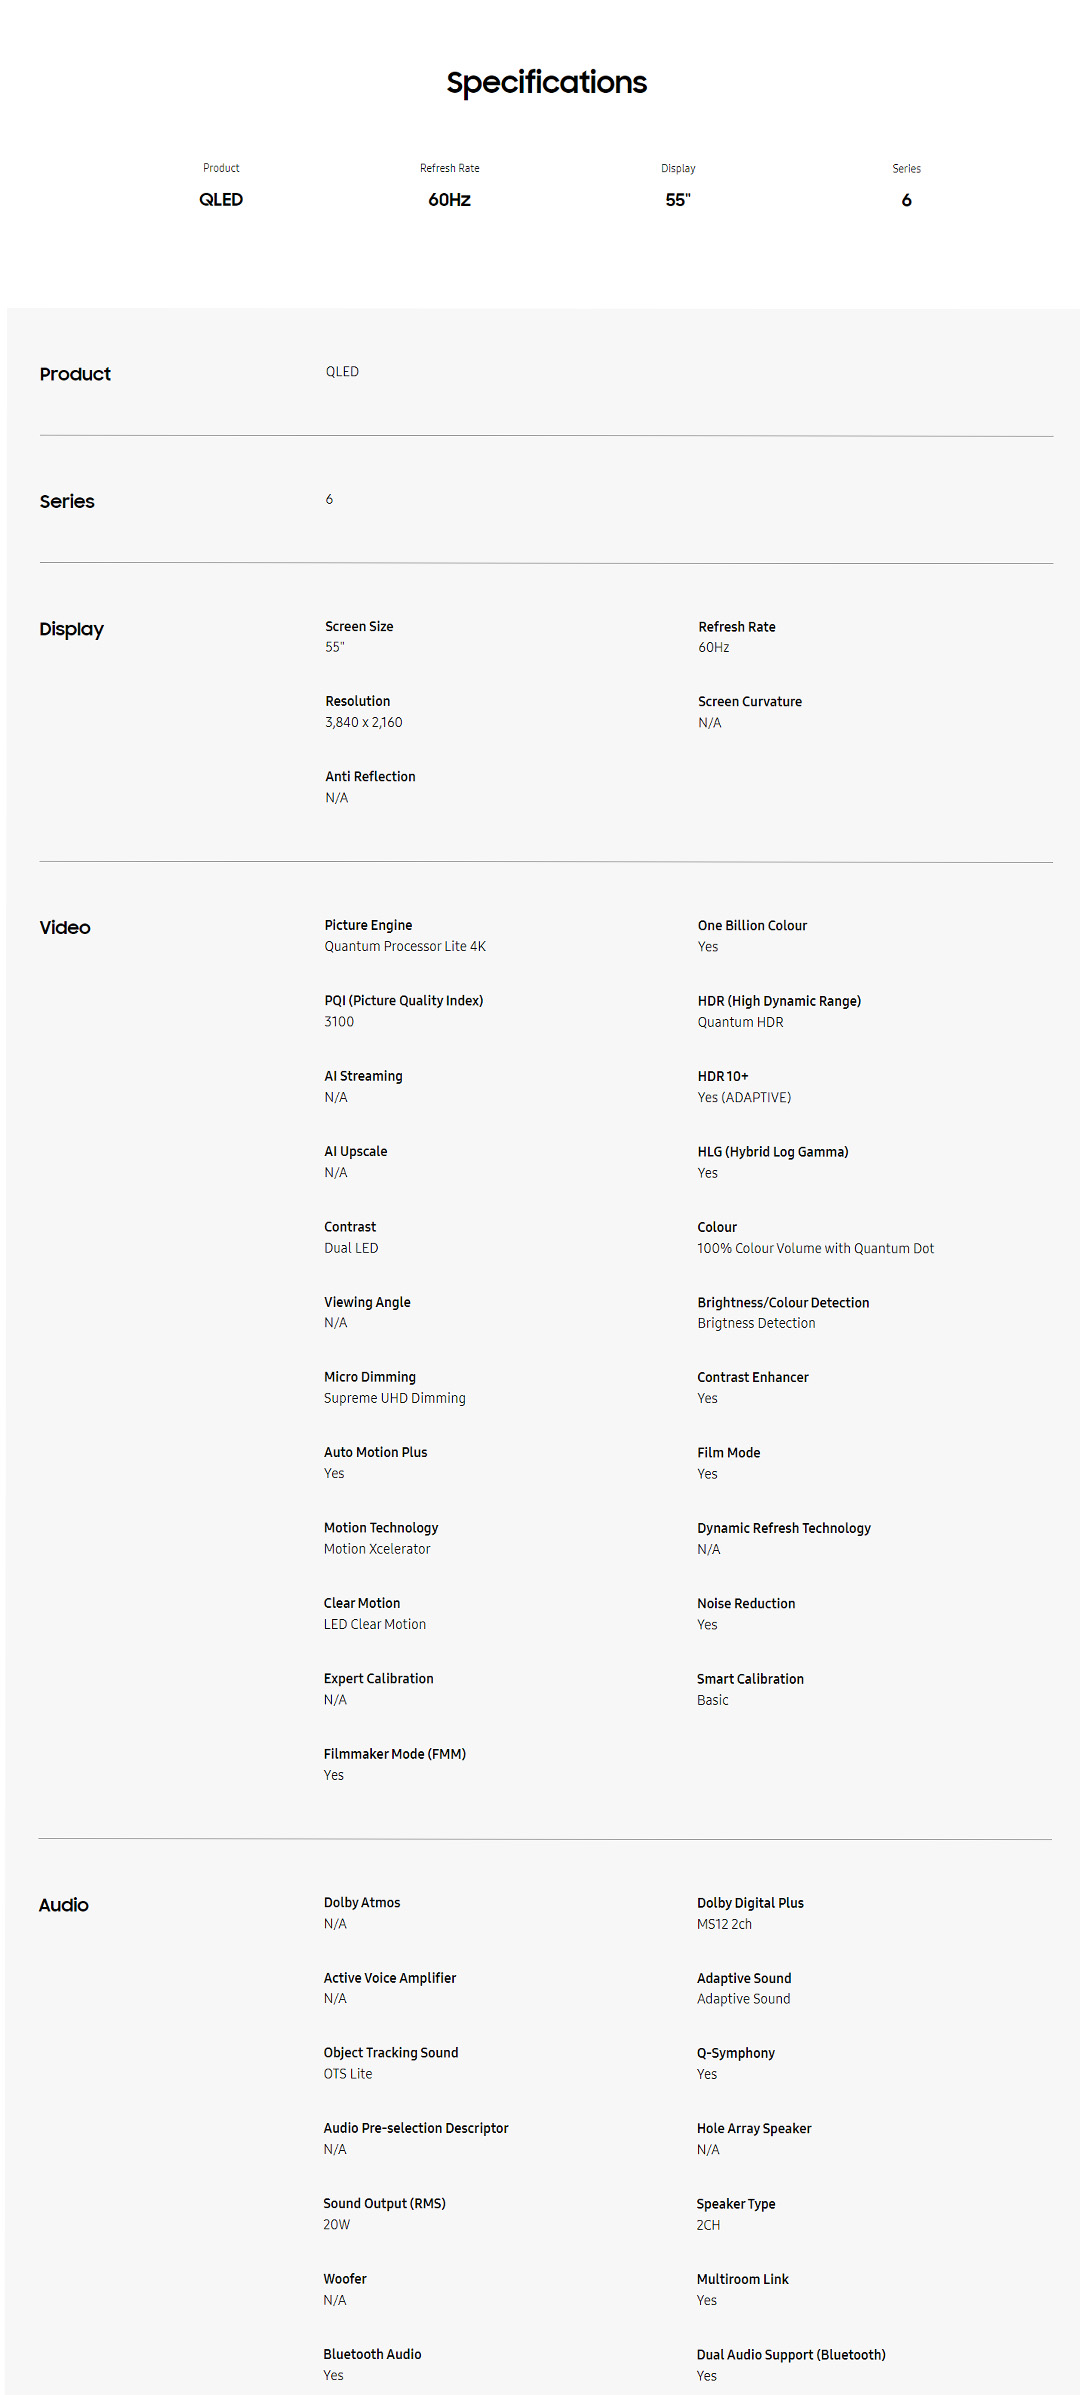Click the Picture Engine spec label
The height and width of the screenshot is (2395, 1080).
[x=368, y=926]
